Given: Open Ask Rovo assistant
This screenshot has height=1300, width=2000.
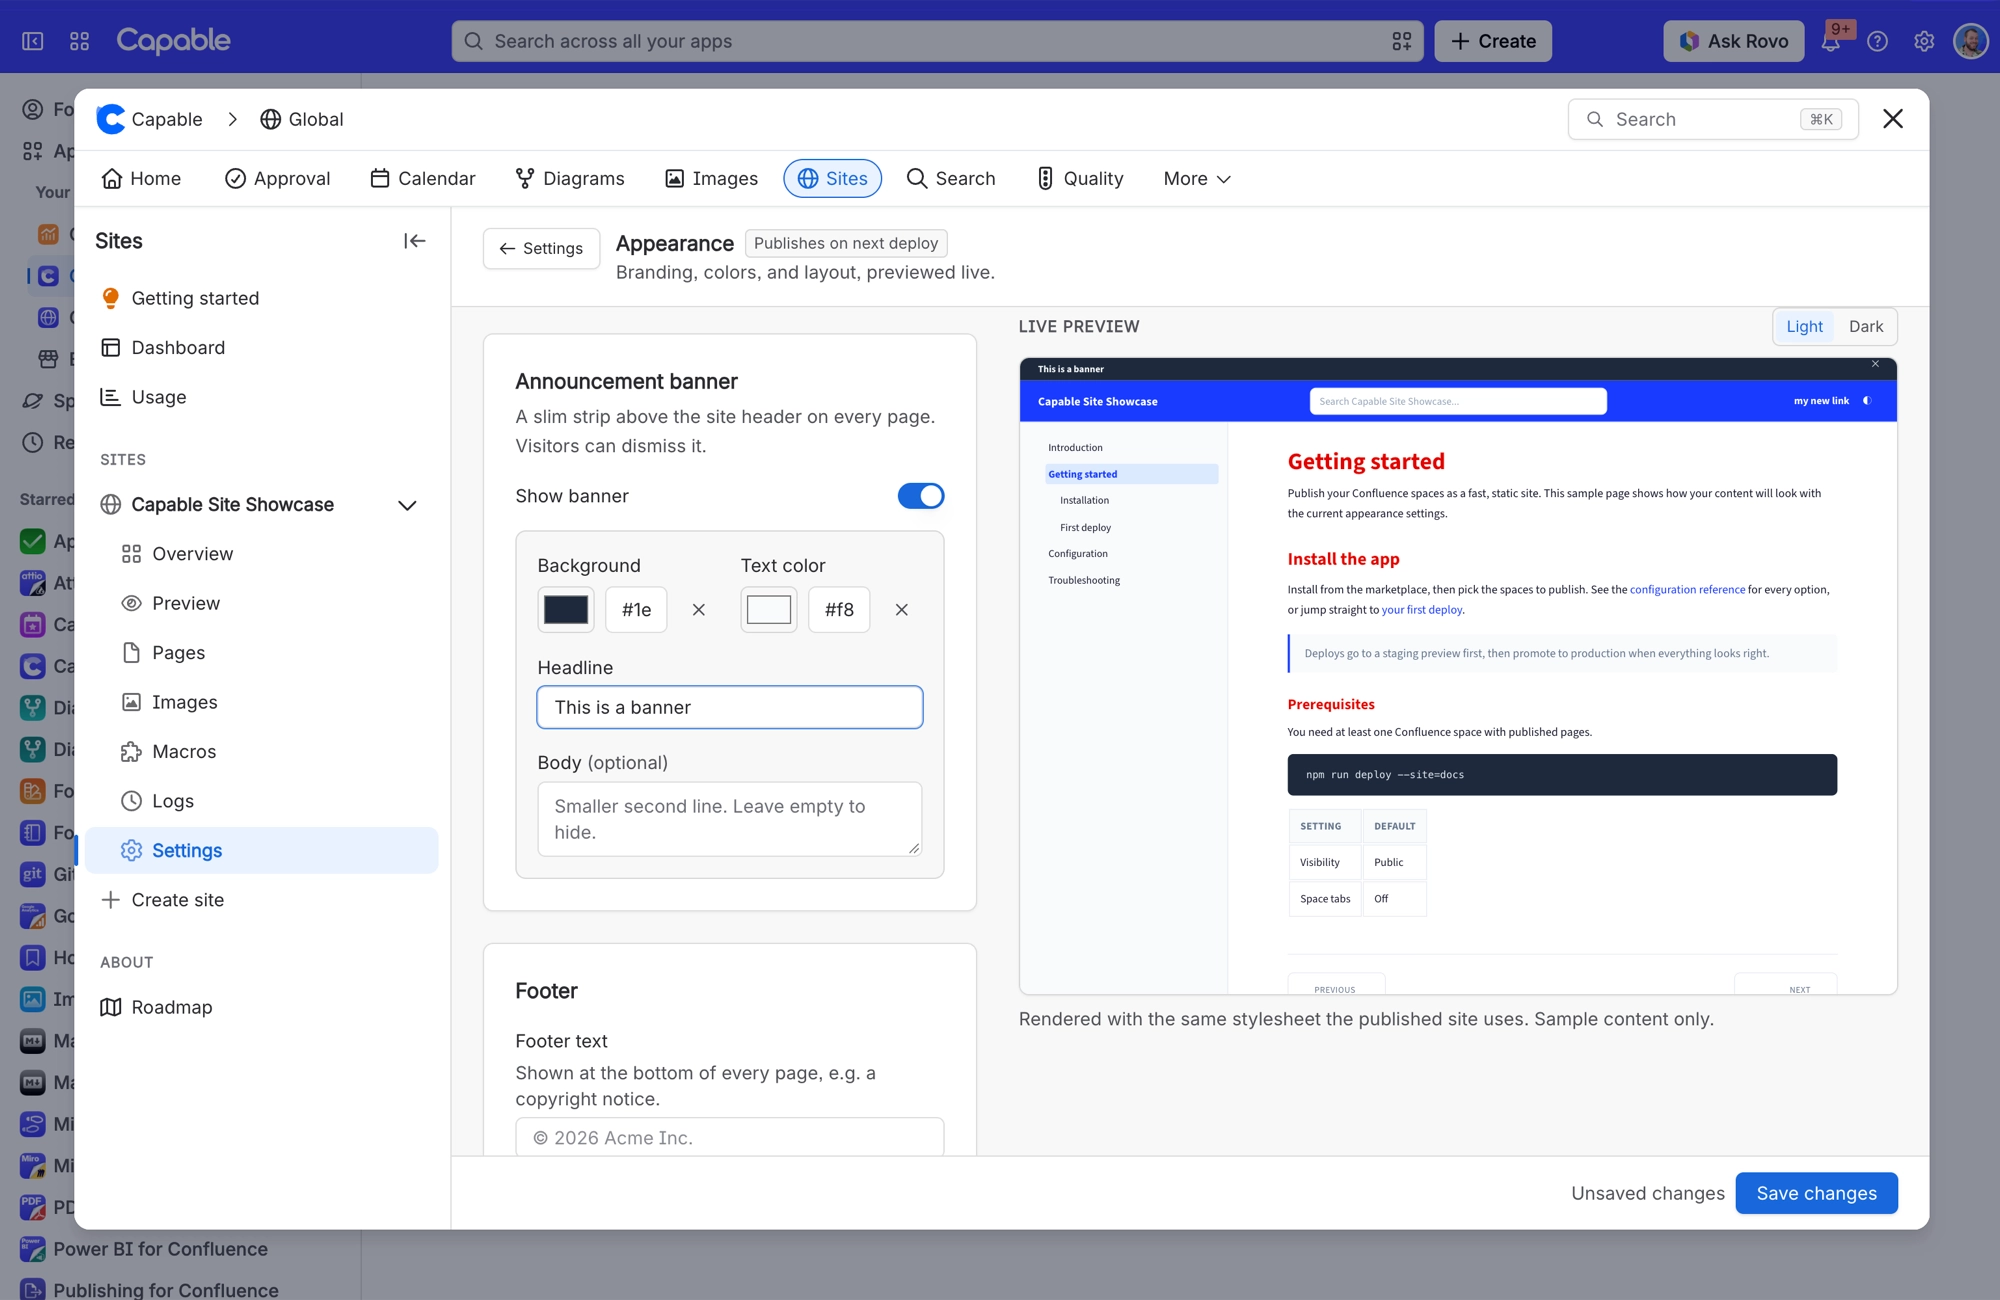Looking at the screenshot, I should pos(1733,41).
